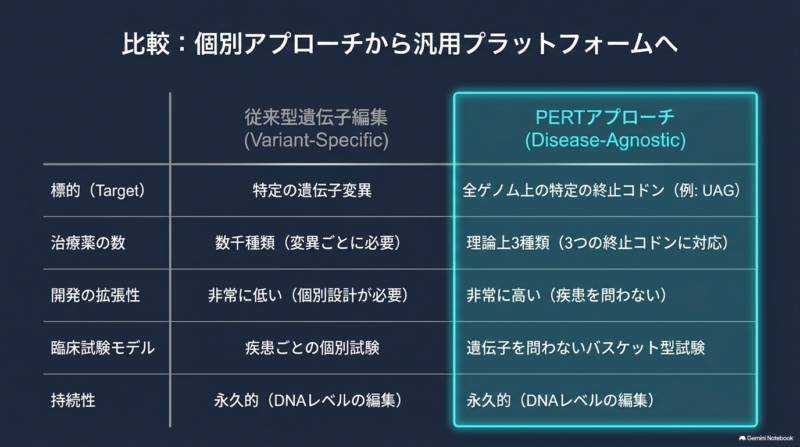
Task: Click the 疾患ごとの個別試験 cell
Action: tap(312, 348)
